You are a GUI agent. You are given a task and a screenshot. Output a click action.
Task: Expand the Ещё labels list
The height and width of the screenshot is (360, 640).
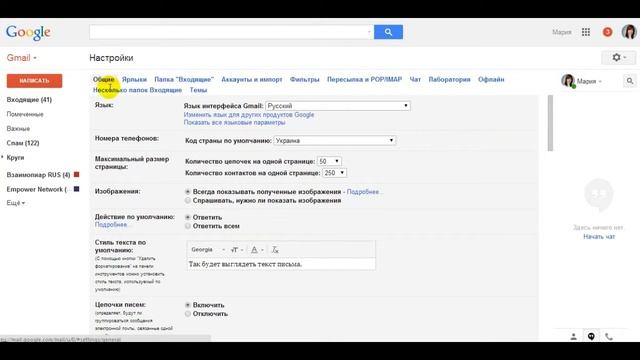coord(16,203)
